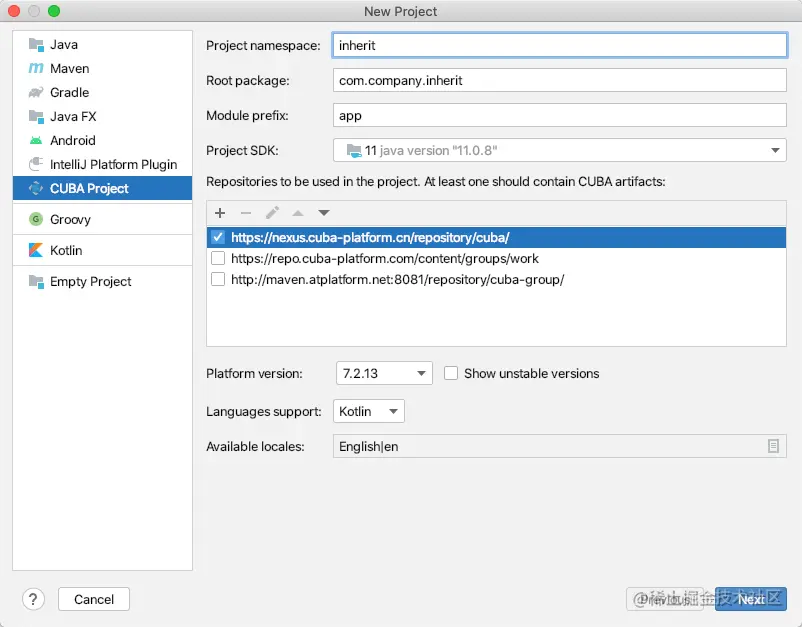This screenshot has width=802, height=627.
Task: Click the Android robot icon
Action: click(36, 141)
